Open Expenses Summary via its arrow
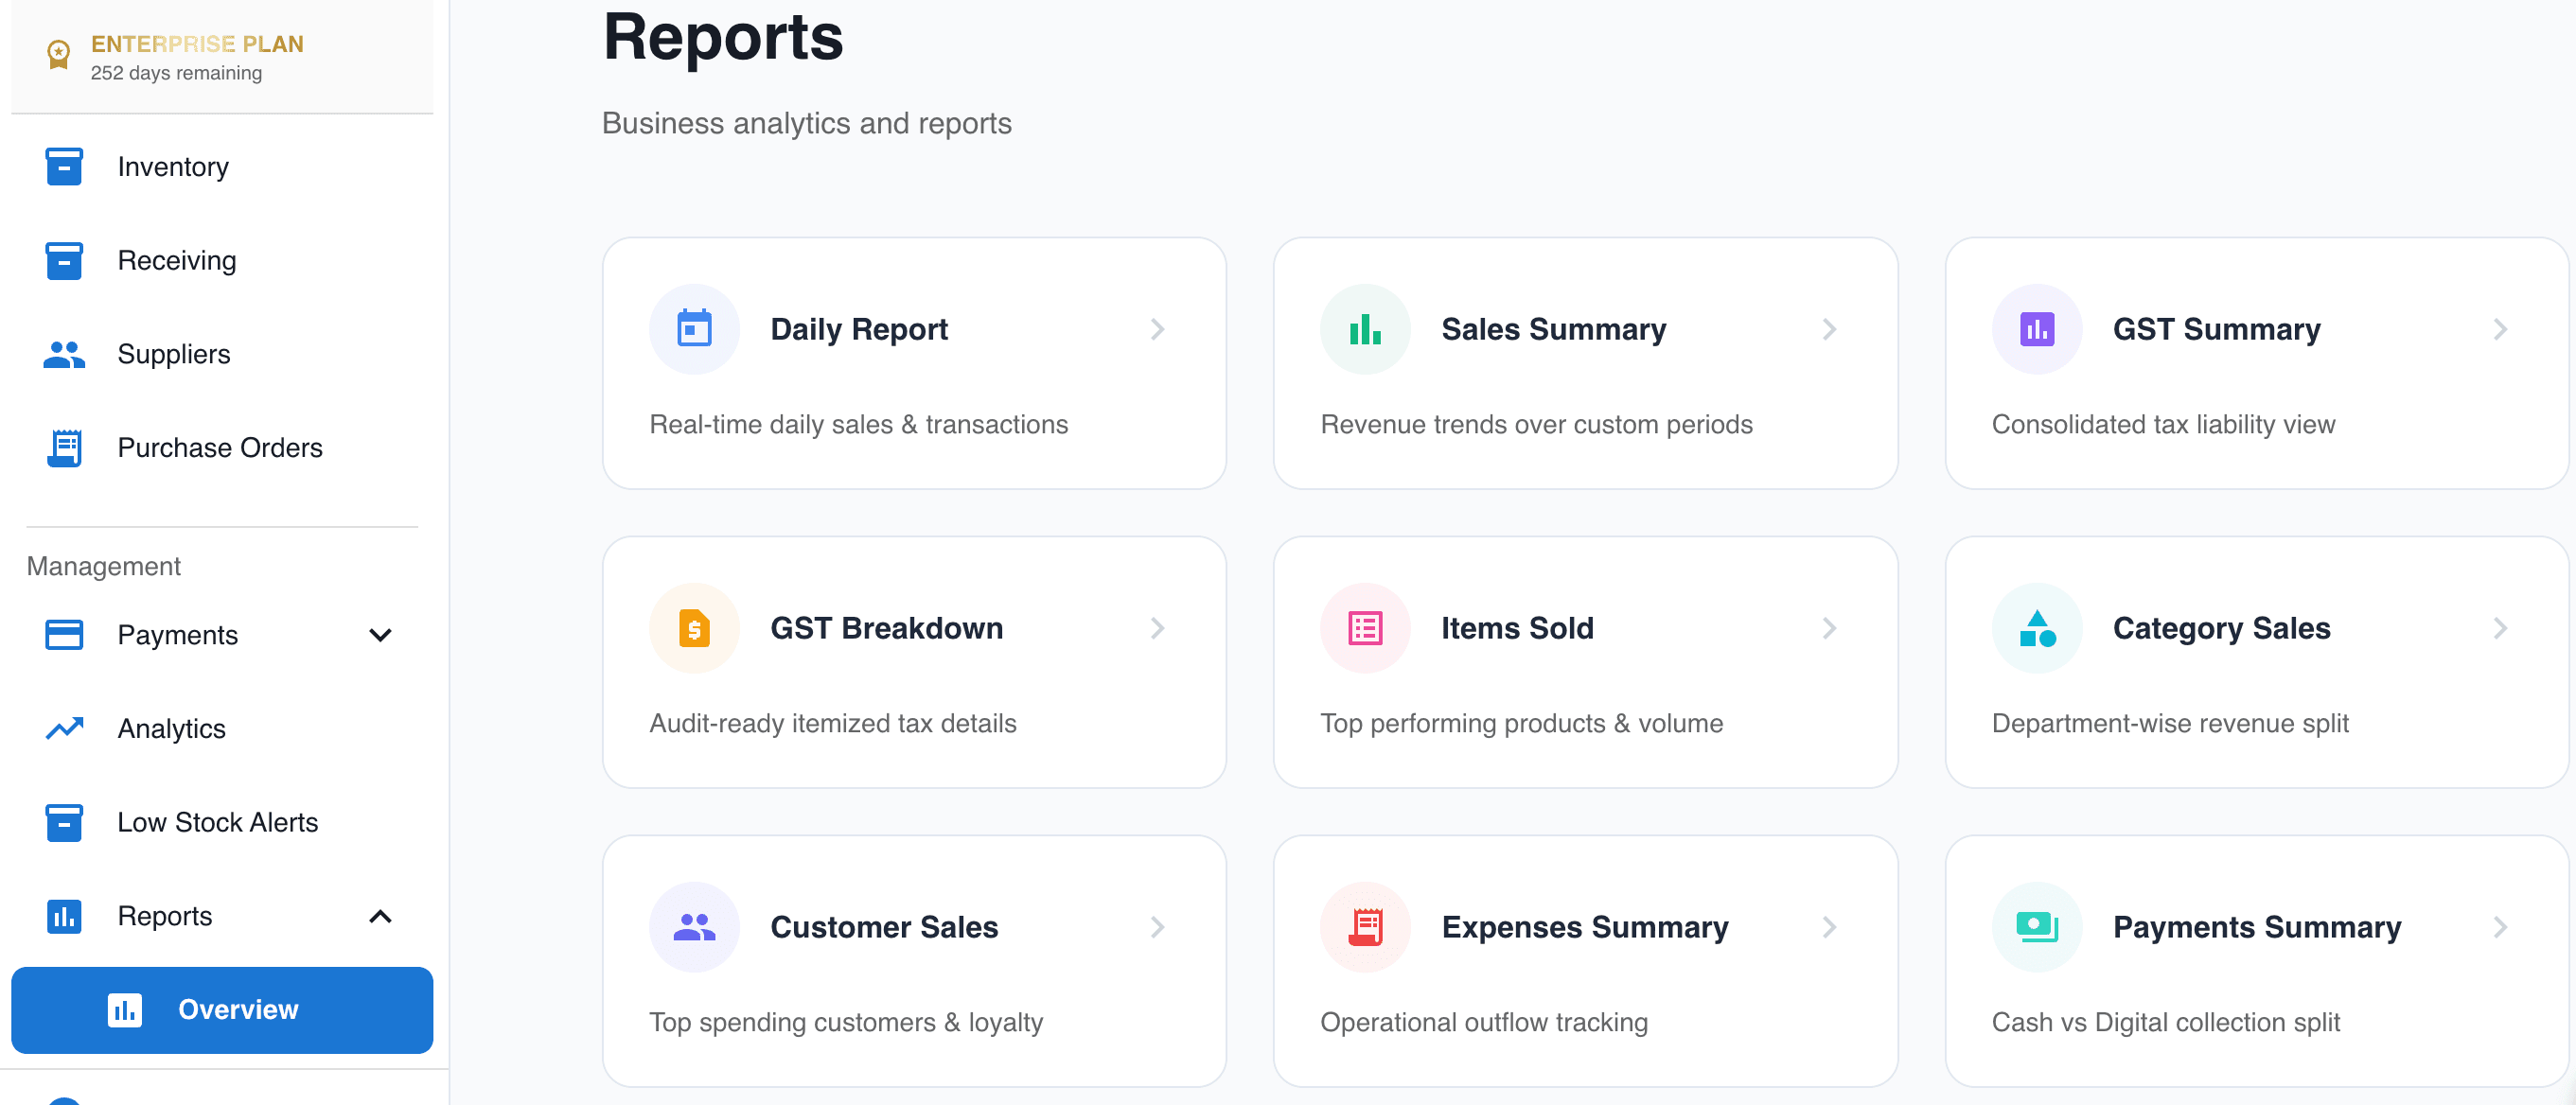Viewport: 2576px width, 1105px height. (1829, 927)
